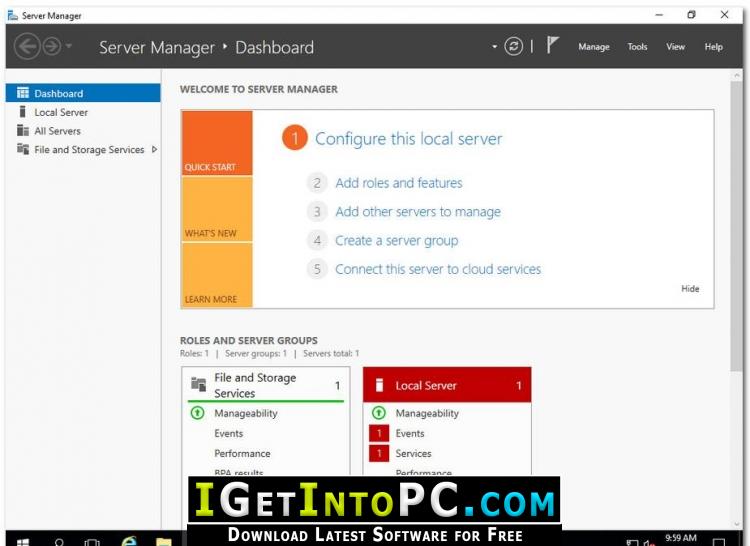This screenshot has width=750, height=546.
Task: Click the All Servers sidebar icon
Action: coord(22,130)
